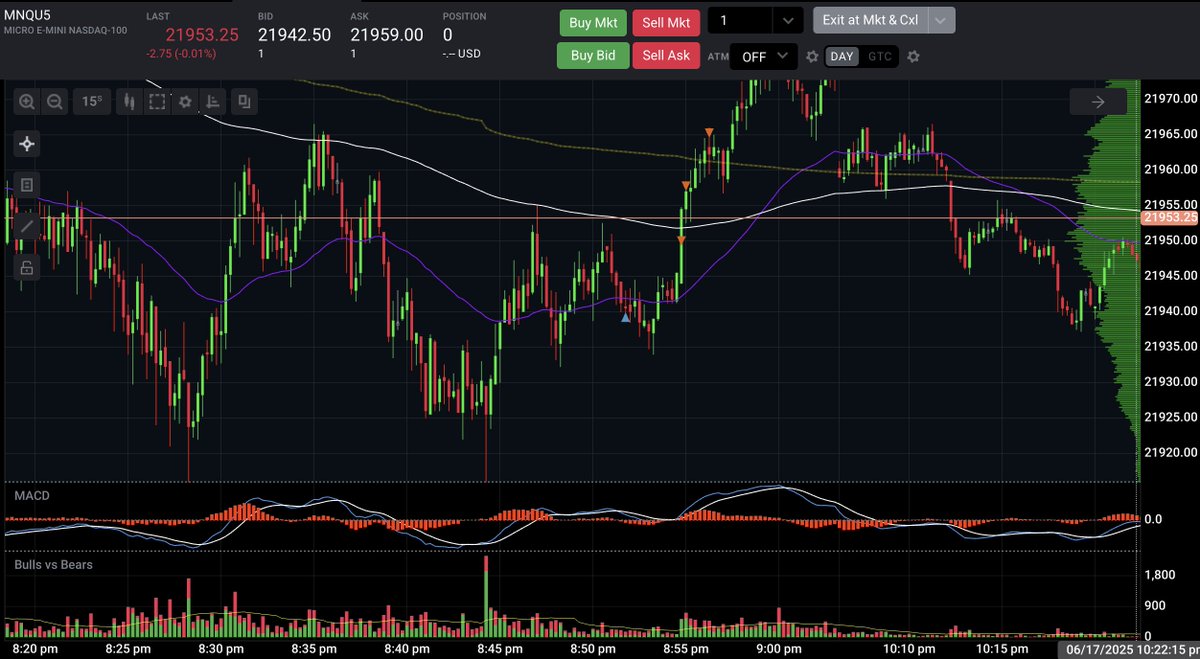Toggle the drawings lock icon
The width and height of the screenshot is (1200, 659).
[x=27, y=267]
